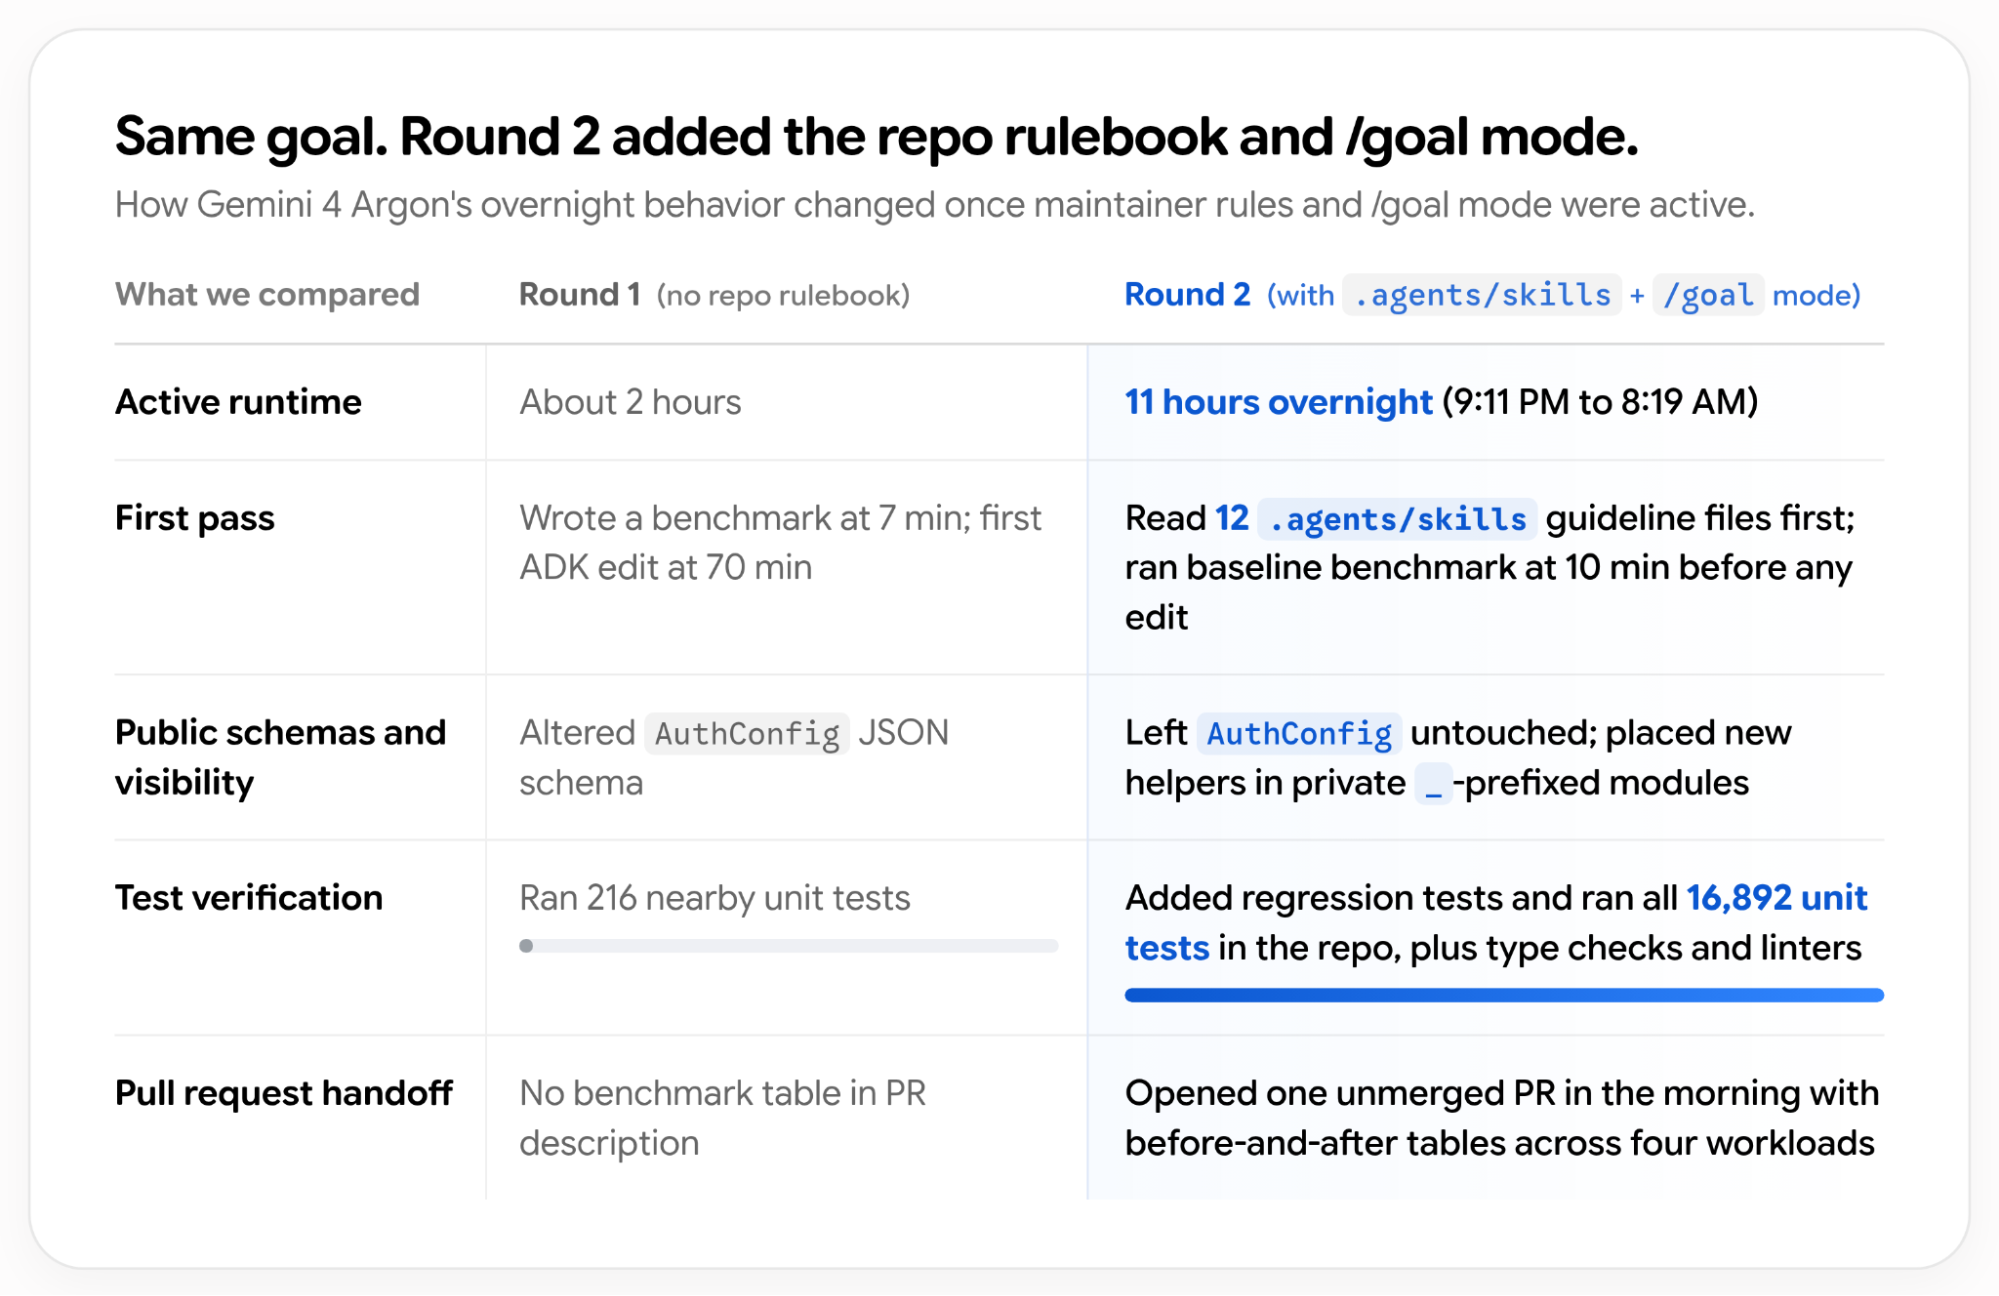
Task: Select the subtitle about Gemini 4 Argon's overnight behavior
Action: (934, 205)
